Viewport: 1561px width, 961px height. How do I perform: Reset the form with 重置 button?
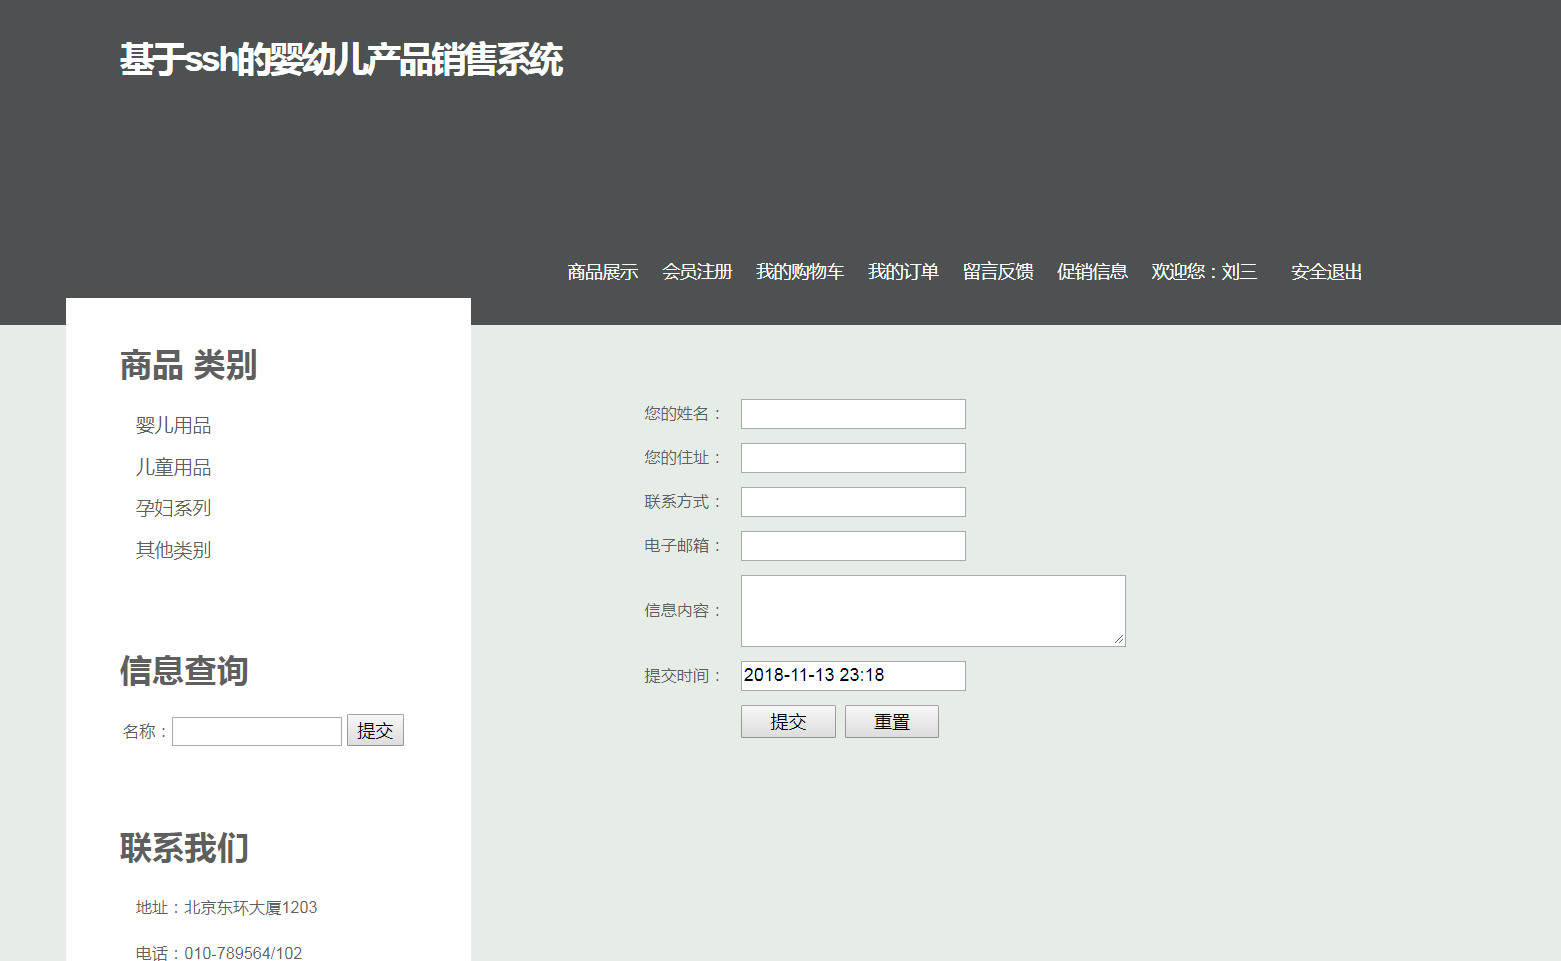pyautogui.click(x=892, y=722)
